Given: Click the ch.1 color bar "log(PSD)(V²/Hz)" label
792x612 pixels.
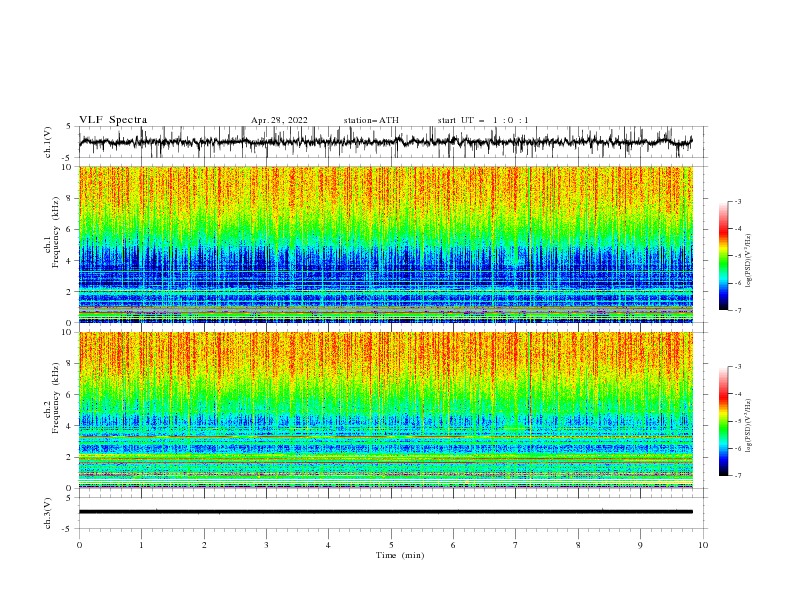Looking at the screenshot, I should (x=749, y=261).
